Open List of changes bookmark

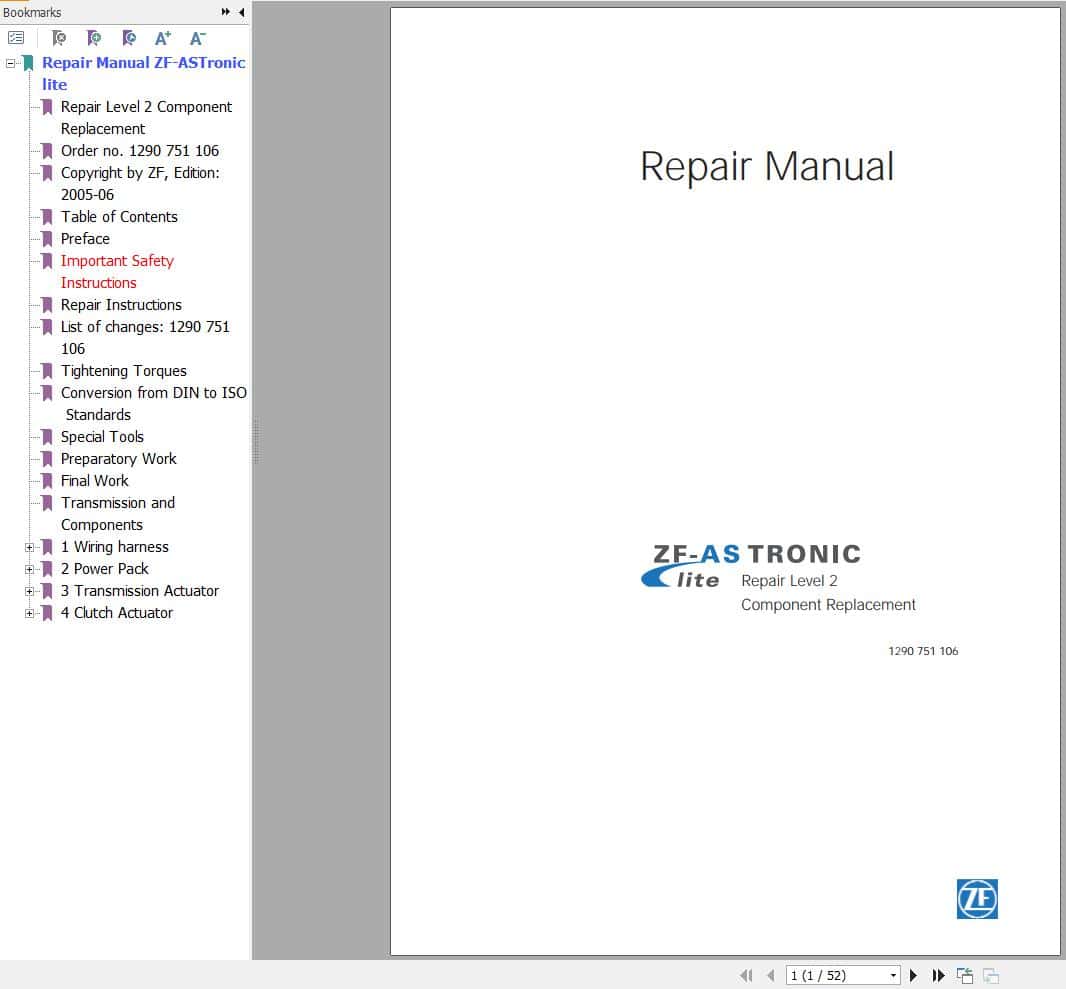click(x=145, y=338)
